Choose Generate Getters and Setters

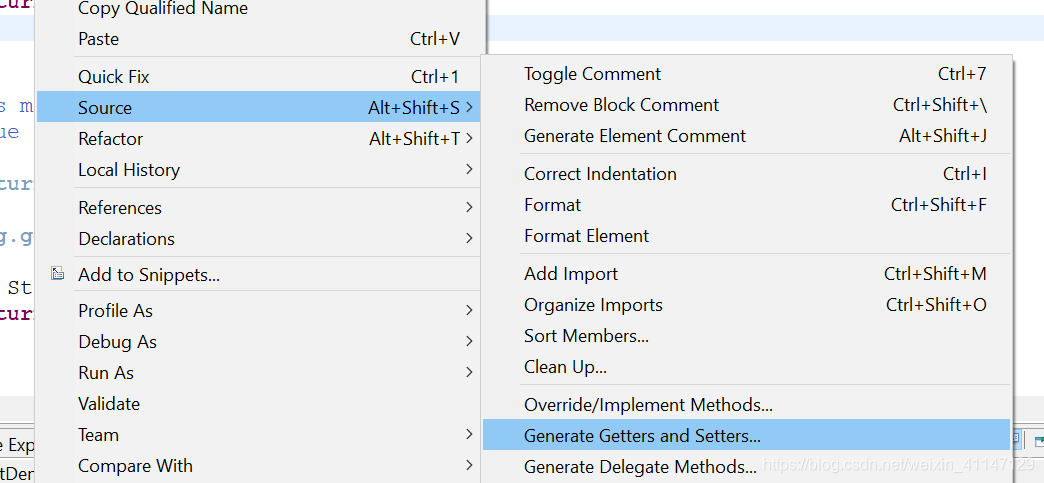click(x=642, y=436)
